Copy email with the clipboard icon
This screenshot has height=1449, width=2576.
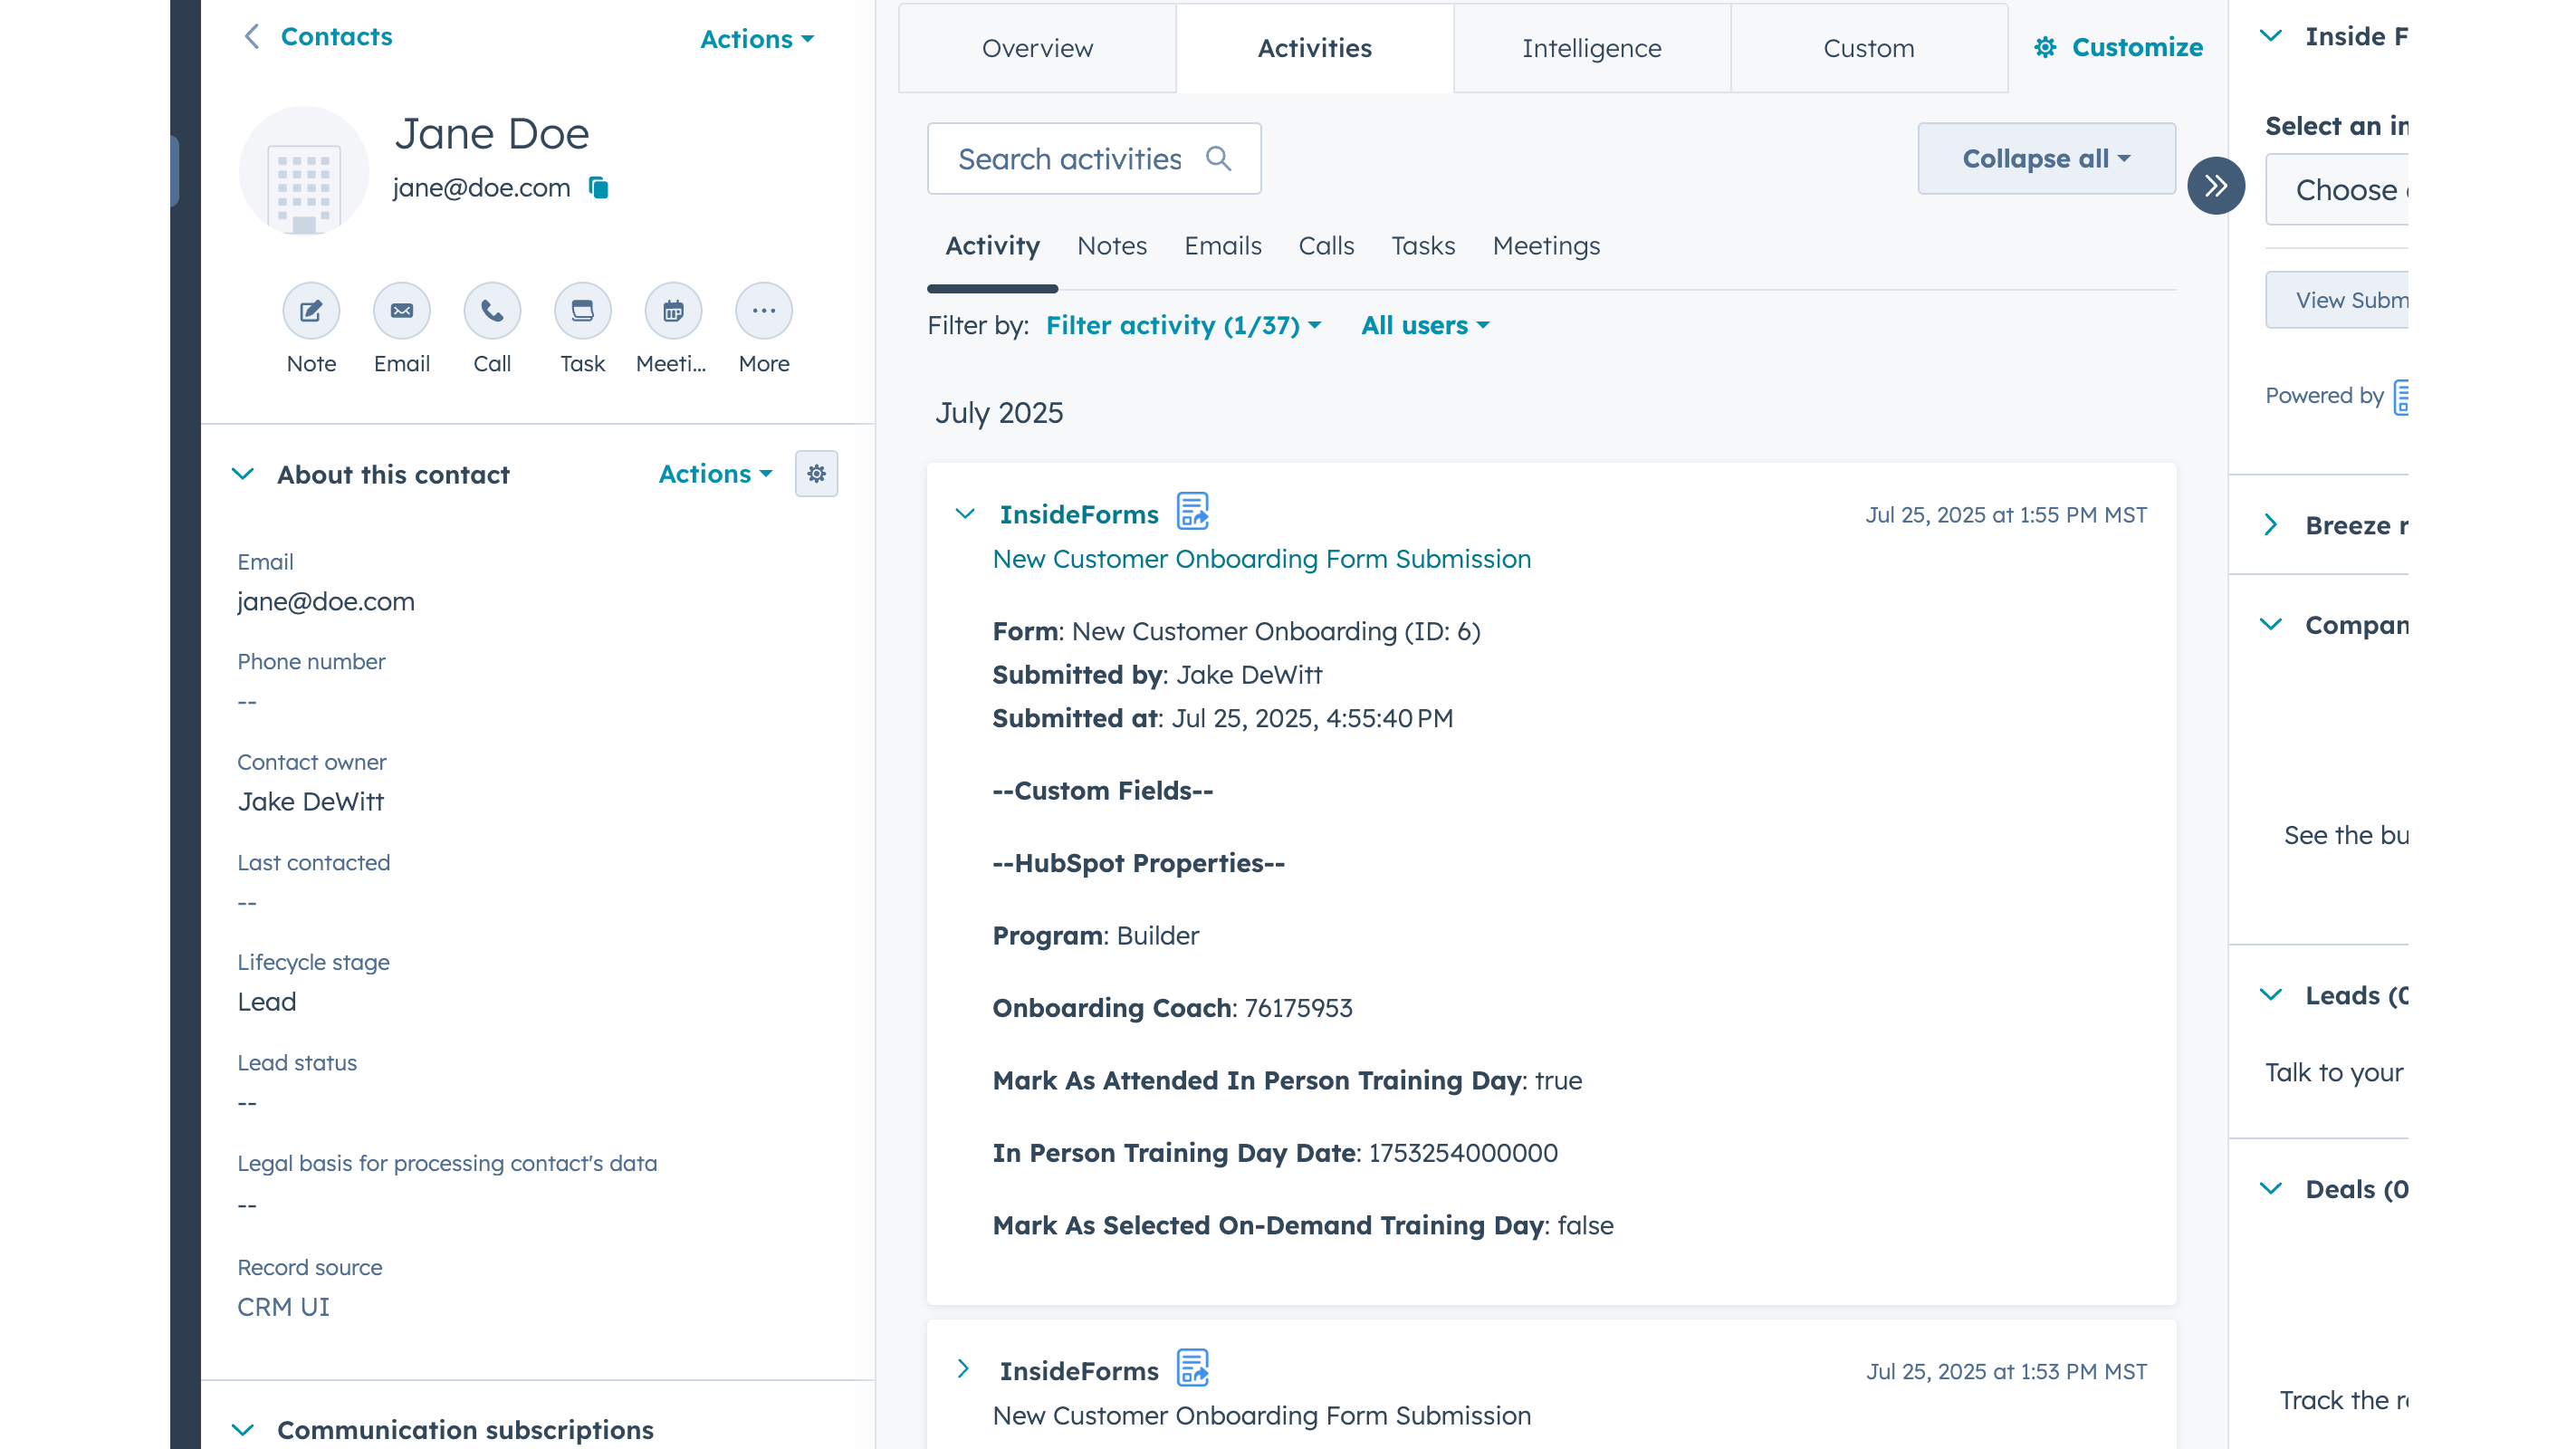[599, 188]
